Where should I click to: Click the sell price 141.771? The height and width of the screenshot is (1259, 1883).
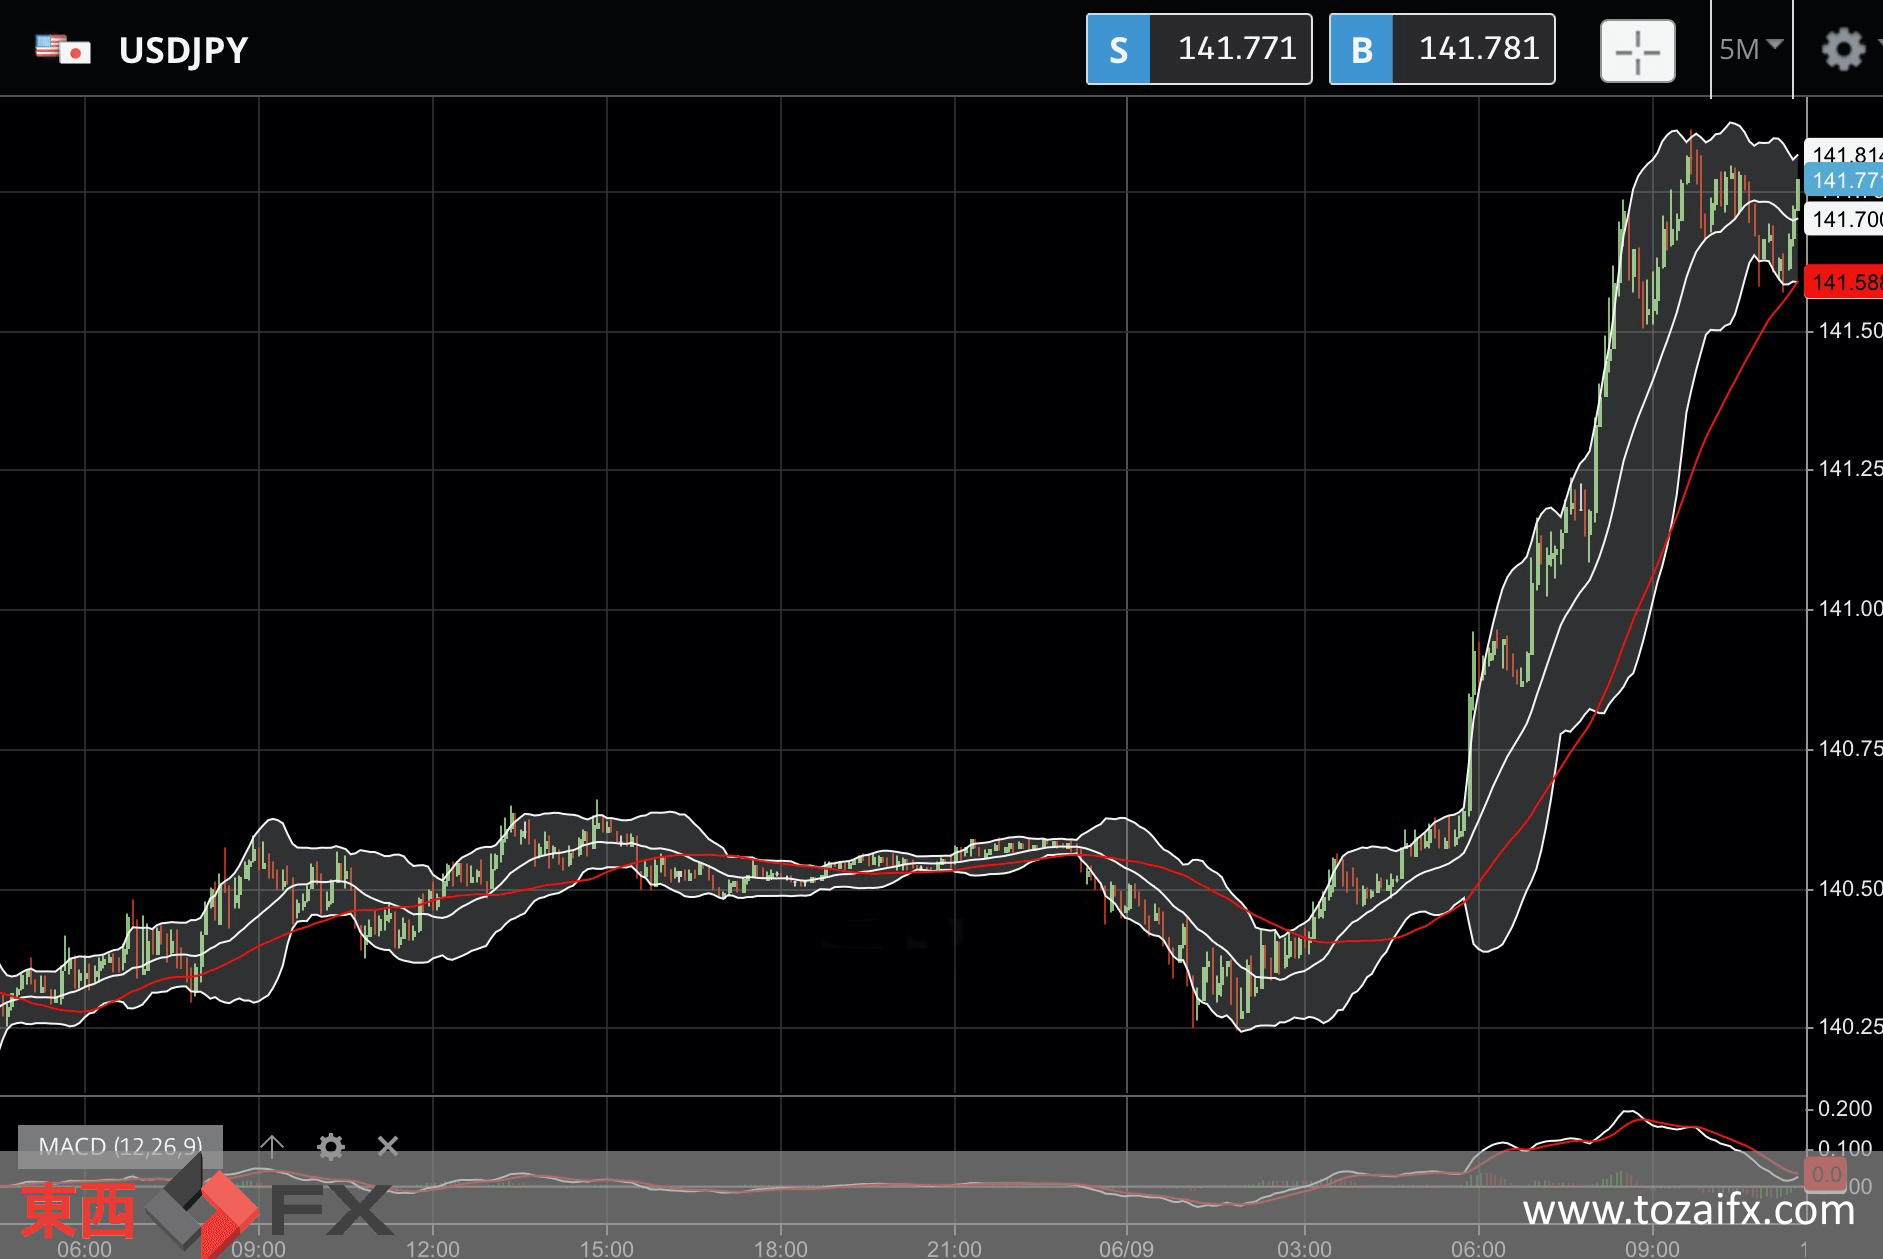[1236, 49]
